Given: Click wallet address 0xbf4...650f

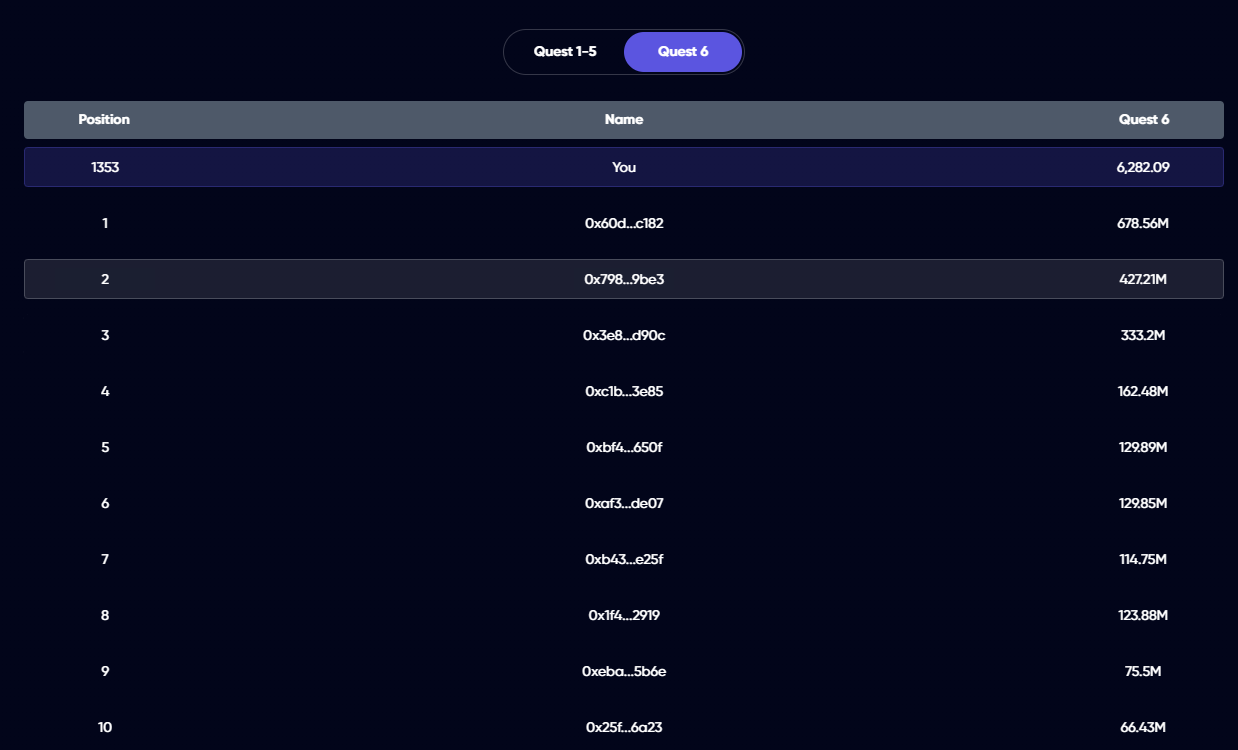Looking at the screenshot, I should pyautogui.click(x=624, y=448).
